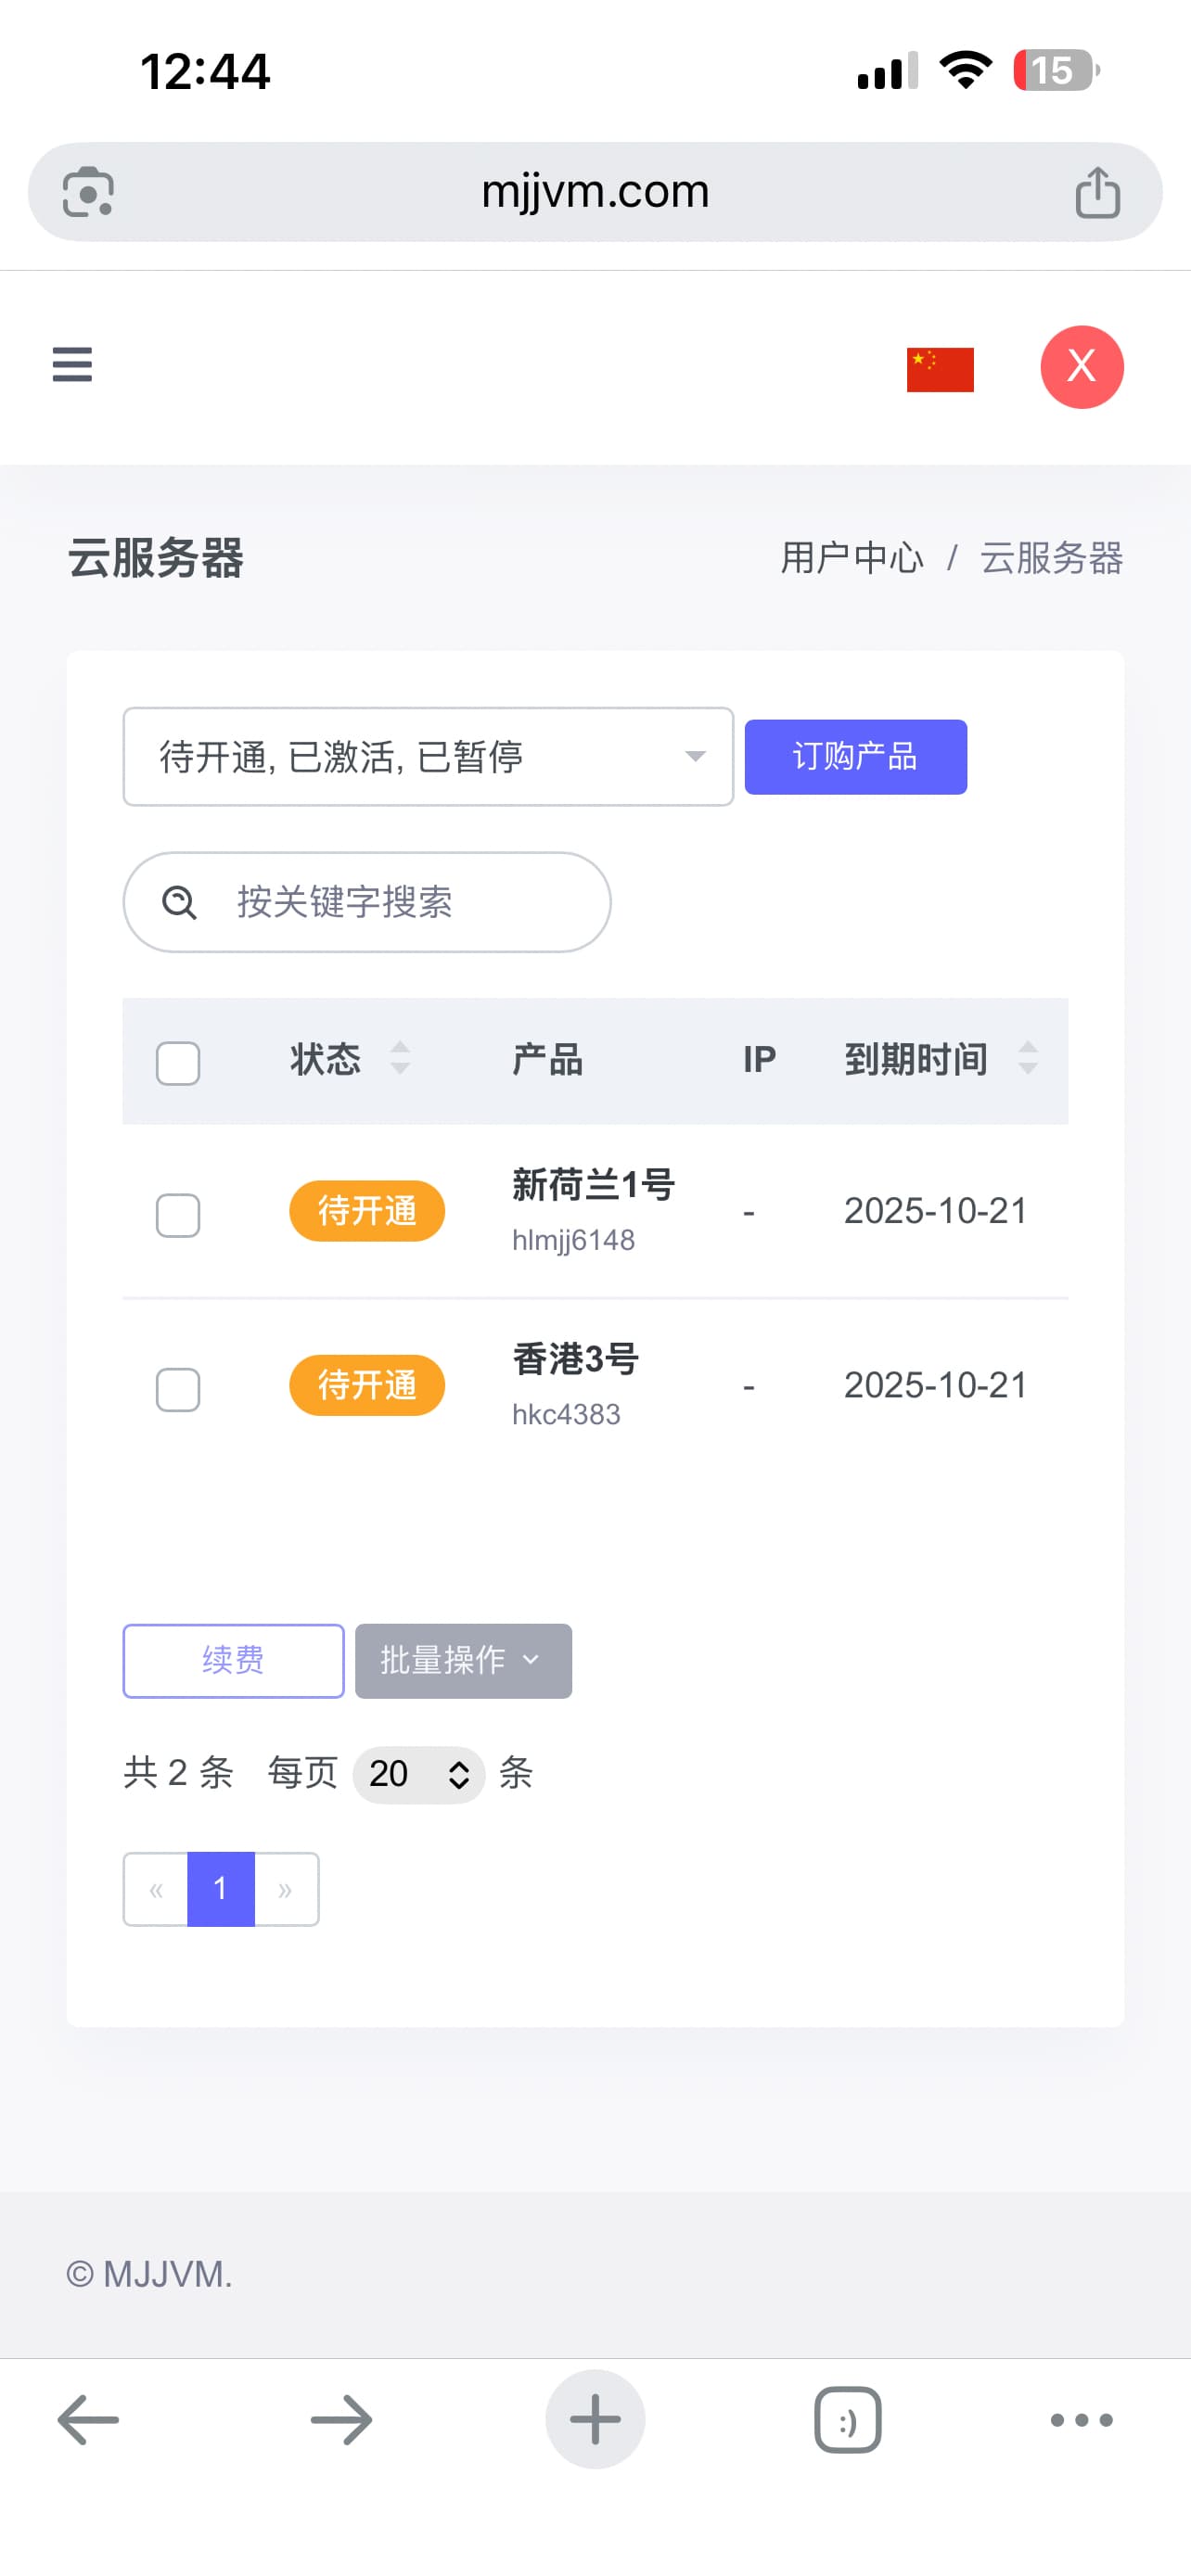Viewport: 1191px width, 2576px height.
Task: Tap the China flag language icon
Action: coord(939,369)
